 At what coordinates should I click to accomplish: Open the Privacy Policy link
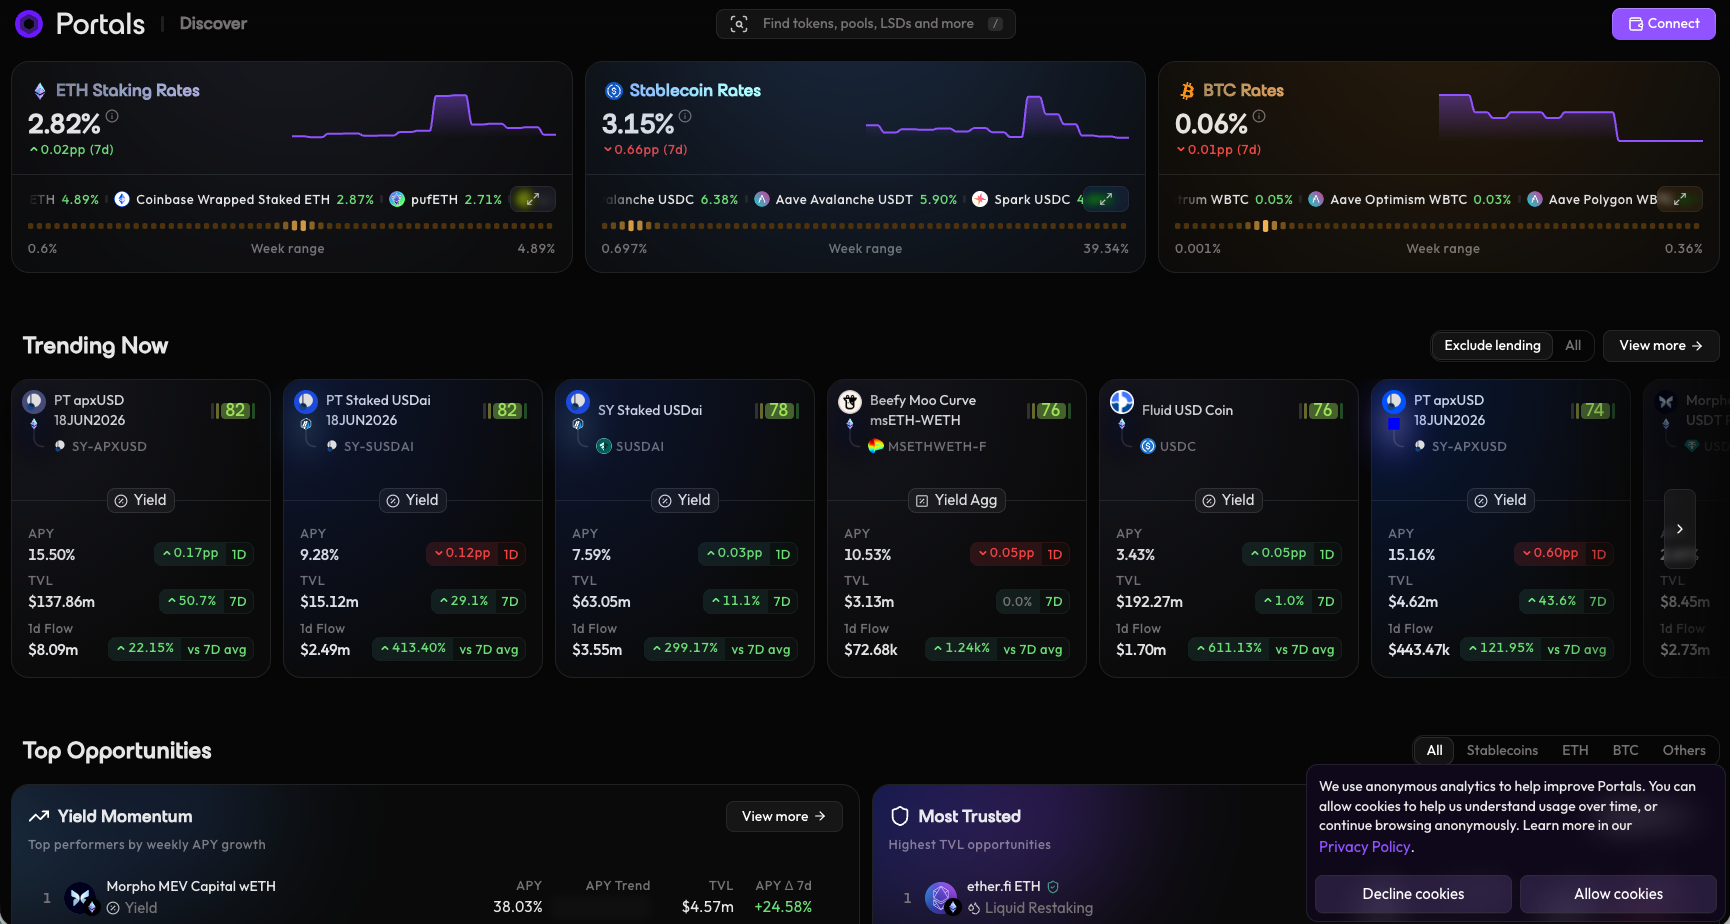click(x=1364, y=846)
